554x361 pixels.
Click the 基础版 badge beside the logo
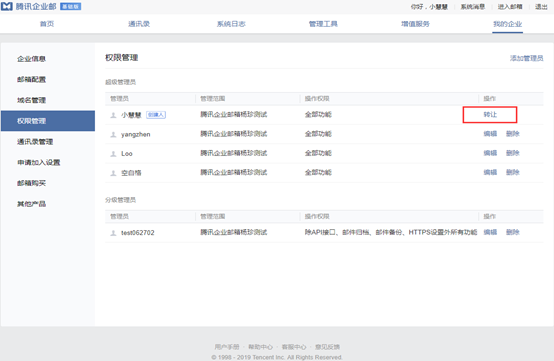70,6
